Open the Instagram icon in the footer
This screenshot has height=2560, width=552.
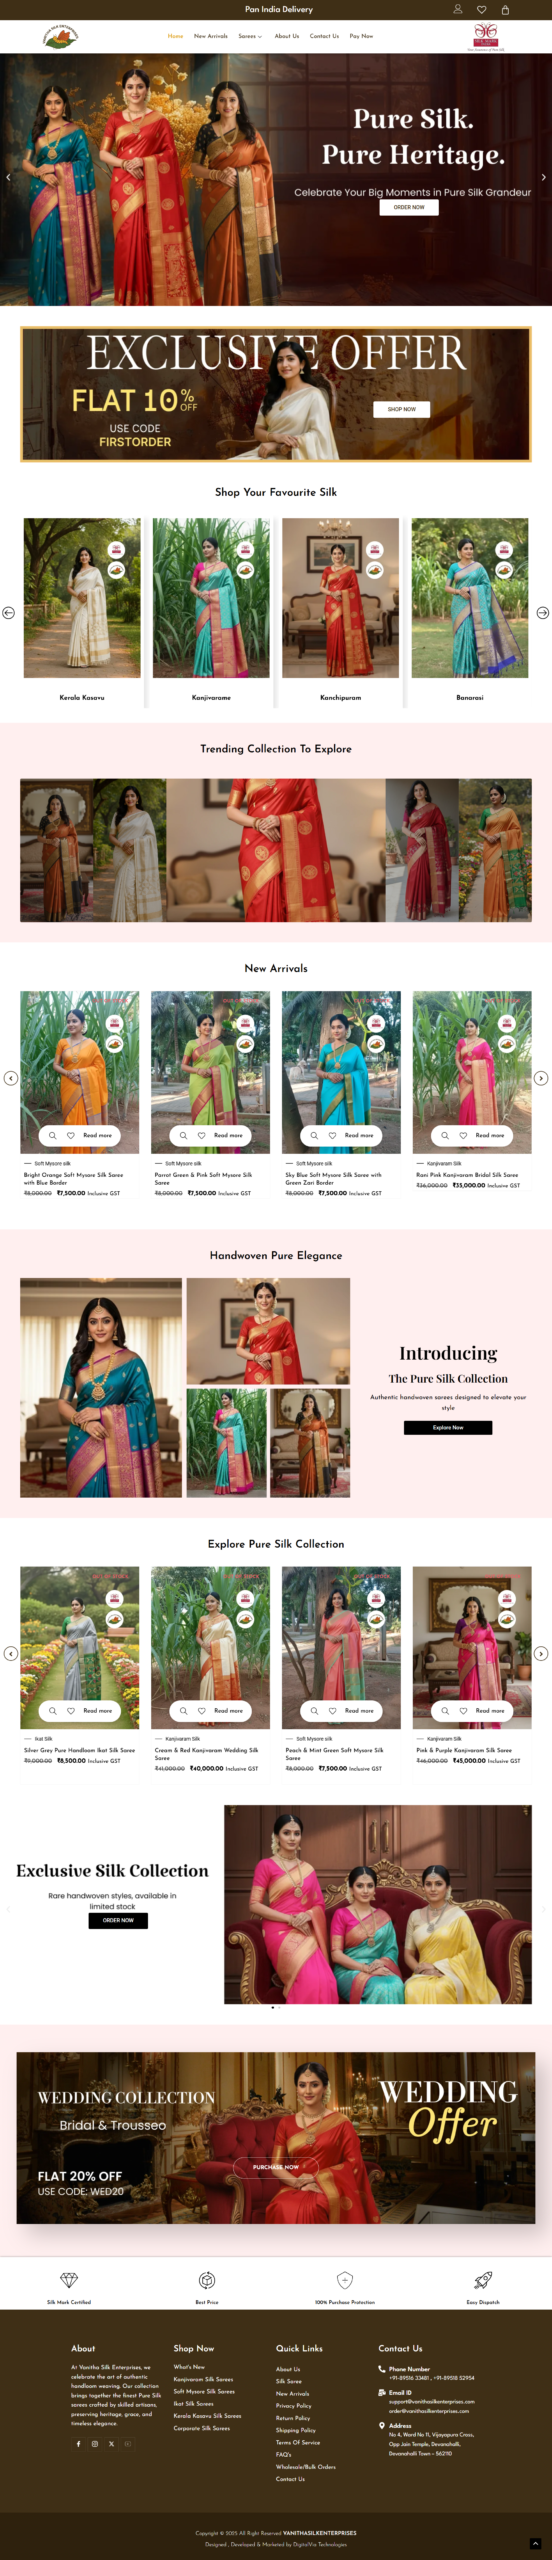coord(95,2443)
